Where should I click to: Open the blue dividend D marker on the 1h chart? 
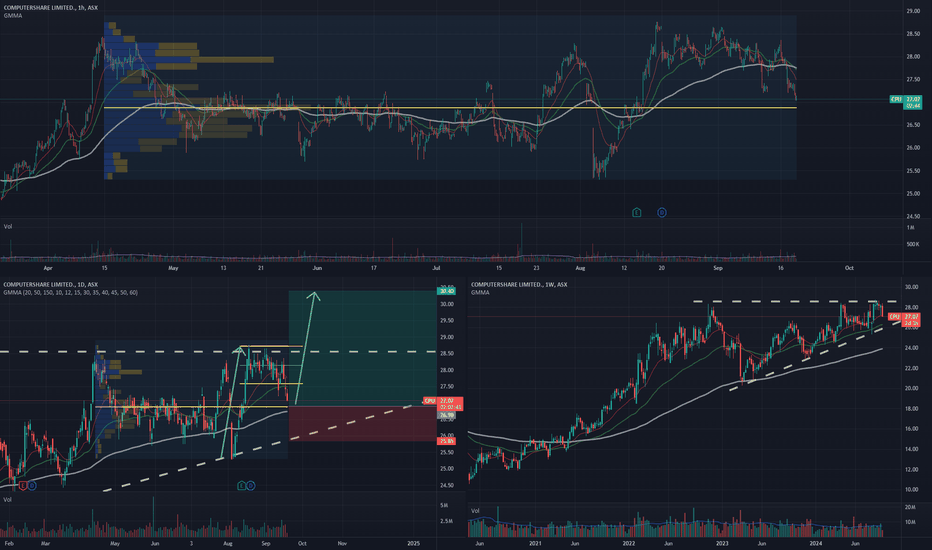click(x=662, y=212)
